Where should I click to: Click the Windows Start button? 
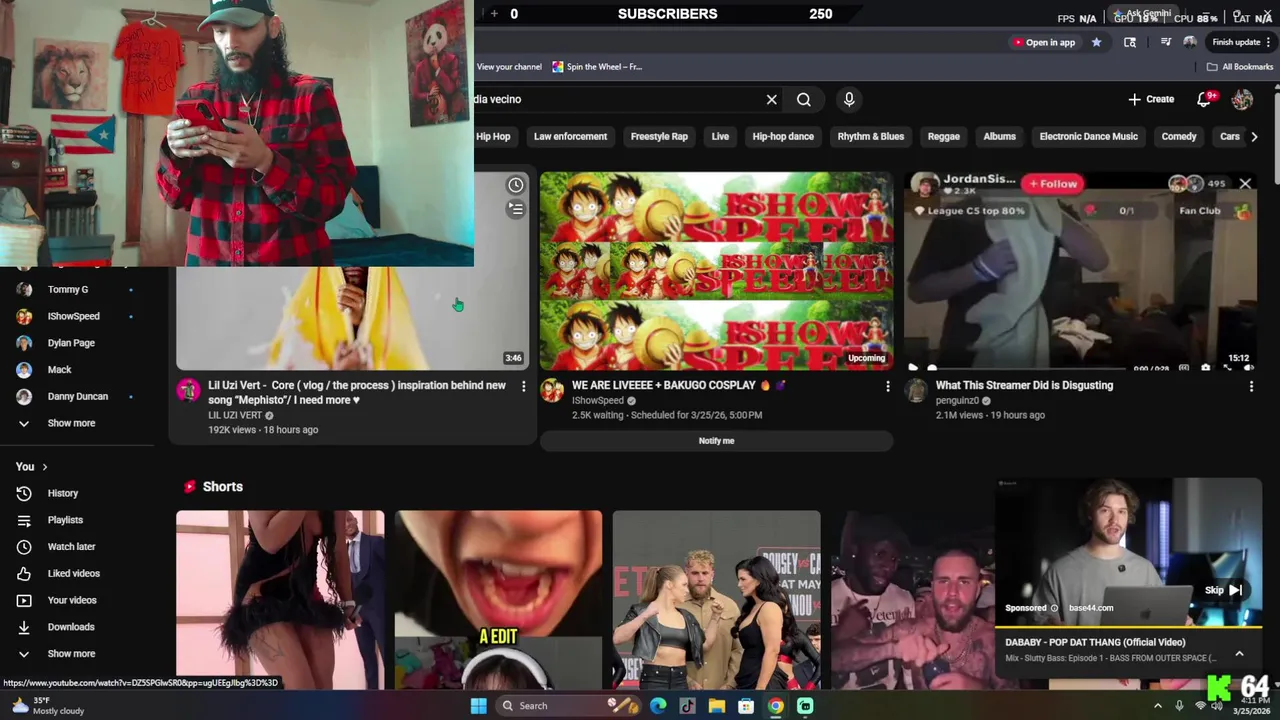click(x=478, y=706)
